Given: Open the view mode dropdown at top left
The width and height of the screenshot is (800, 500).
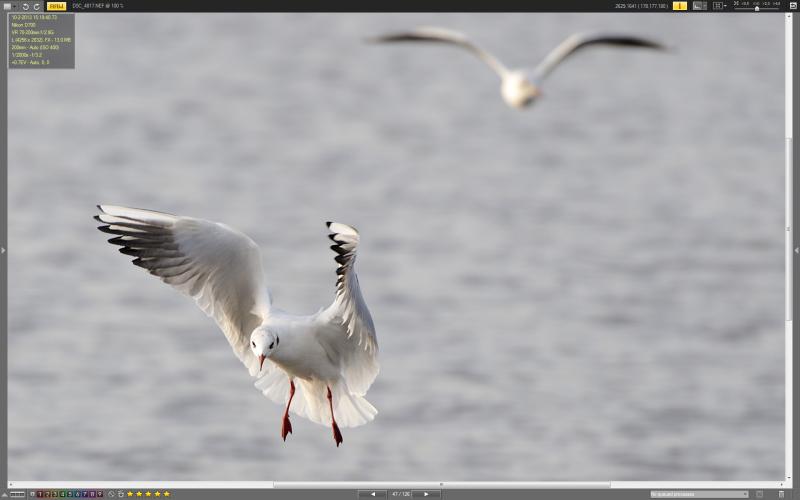Looking at the screenshot, I should pos(9,6).
